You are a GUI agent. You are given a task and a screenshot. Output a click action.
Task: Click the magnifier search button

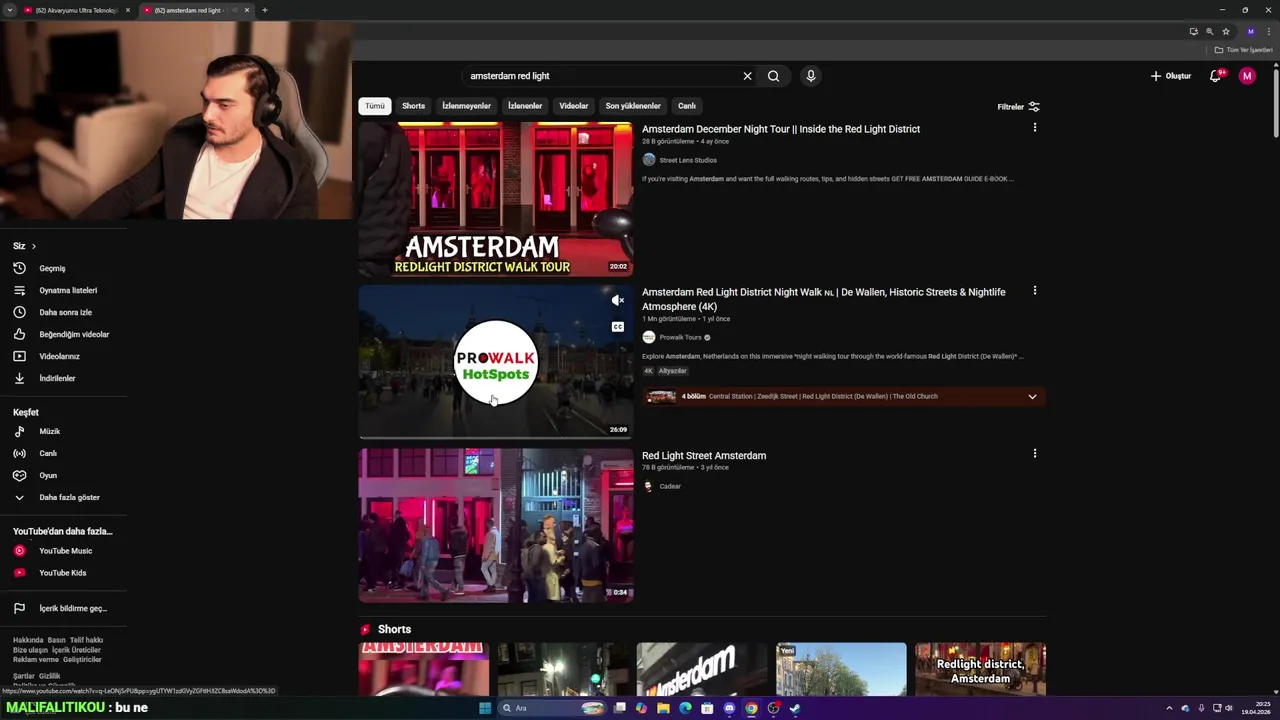click(x=773, y=76)
